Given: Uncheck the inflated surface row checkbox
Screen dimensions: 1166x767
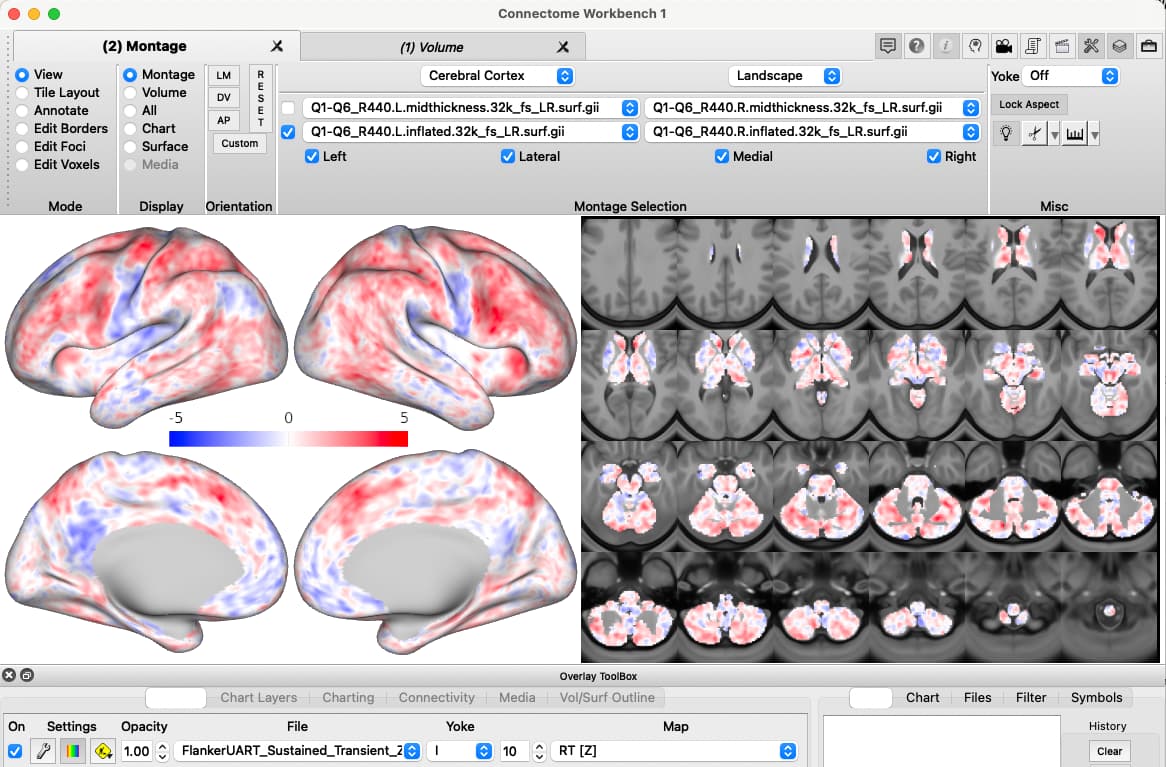Looking at the screenshot, I should click(x=288, y=132).
